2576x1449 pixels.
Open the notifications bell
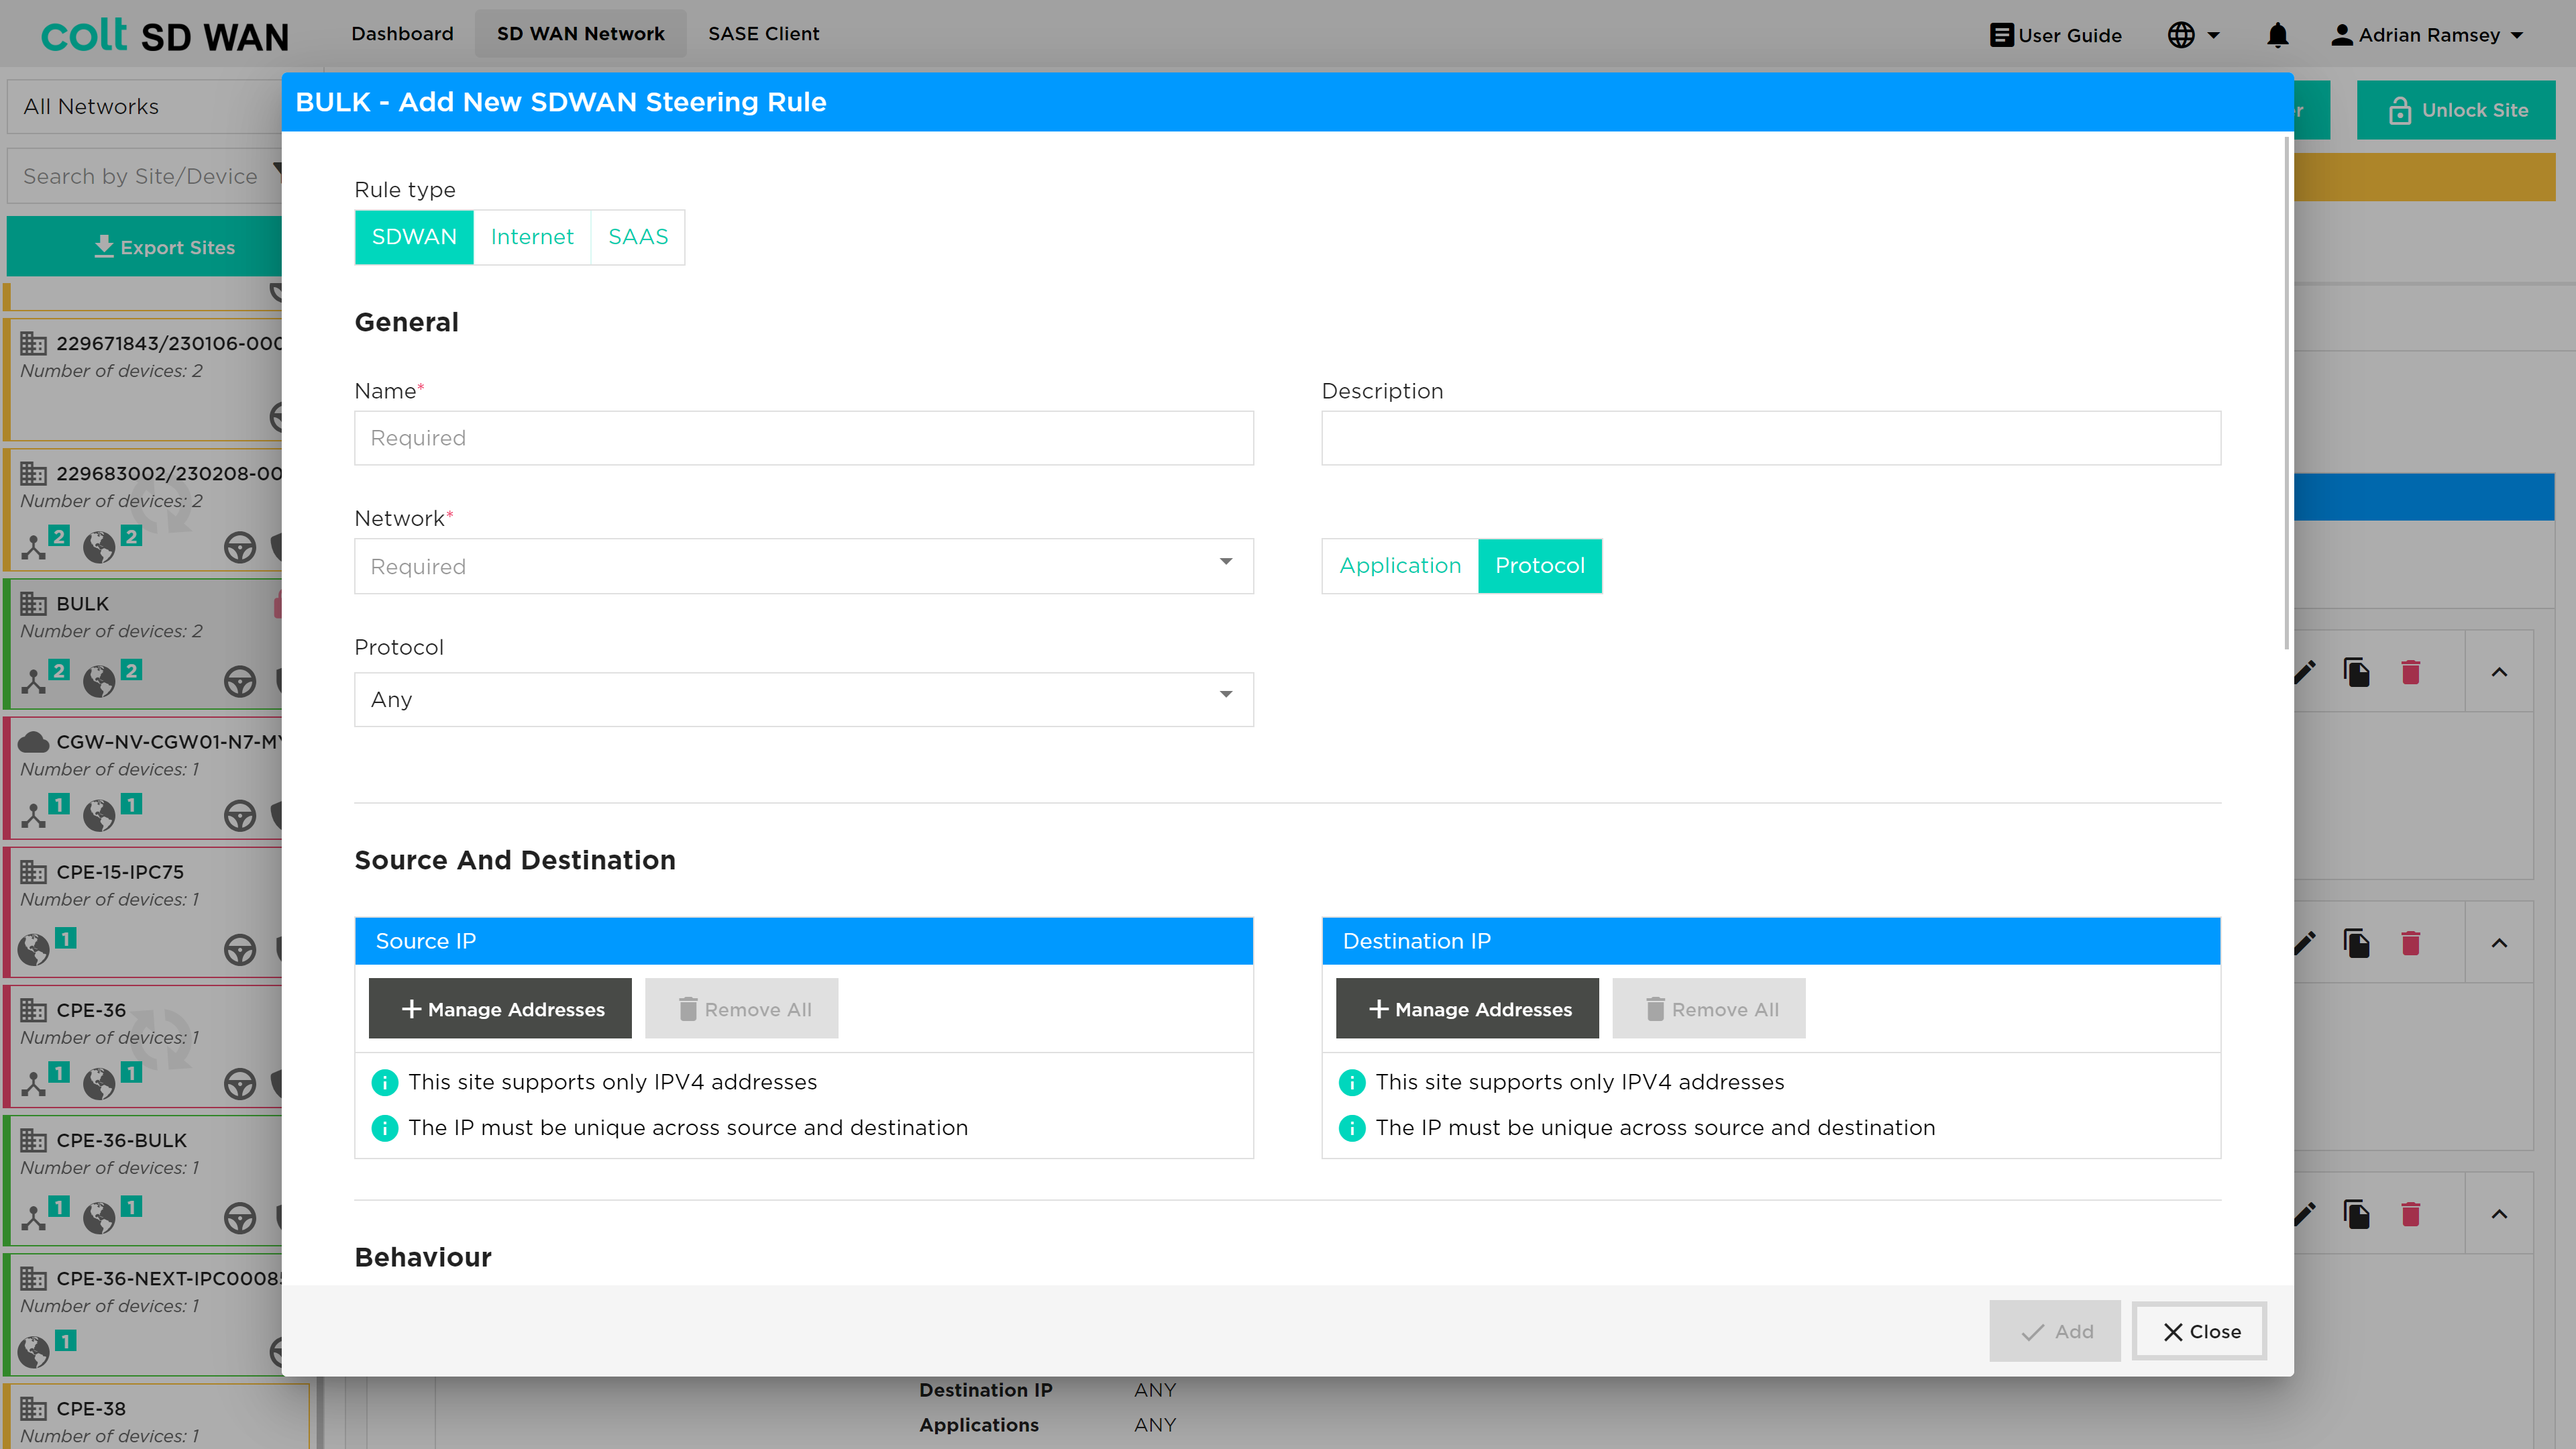pyautogui.click(x=2277, y=35)
